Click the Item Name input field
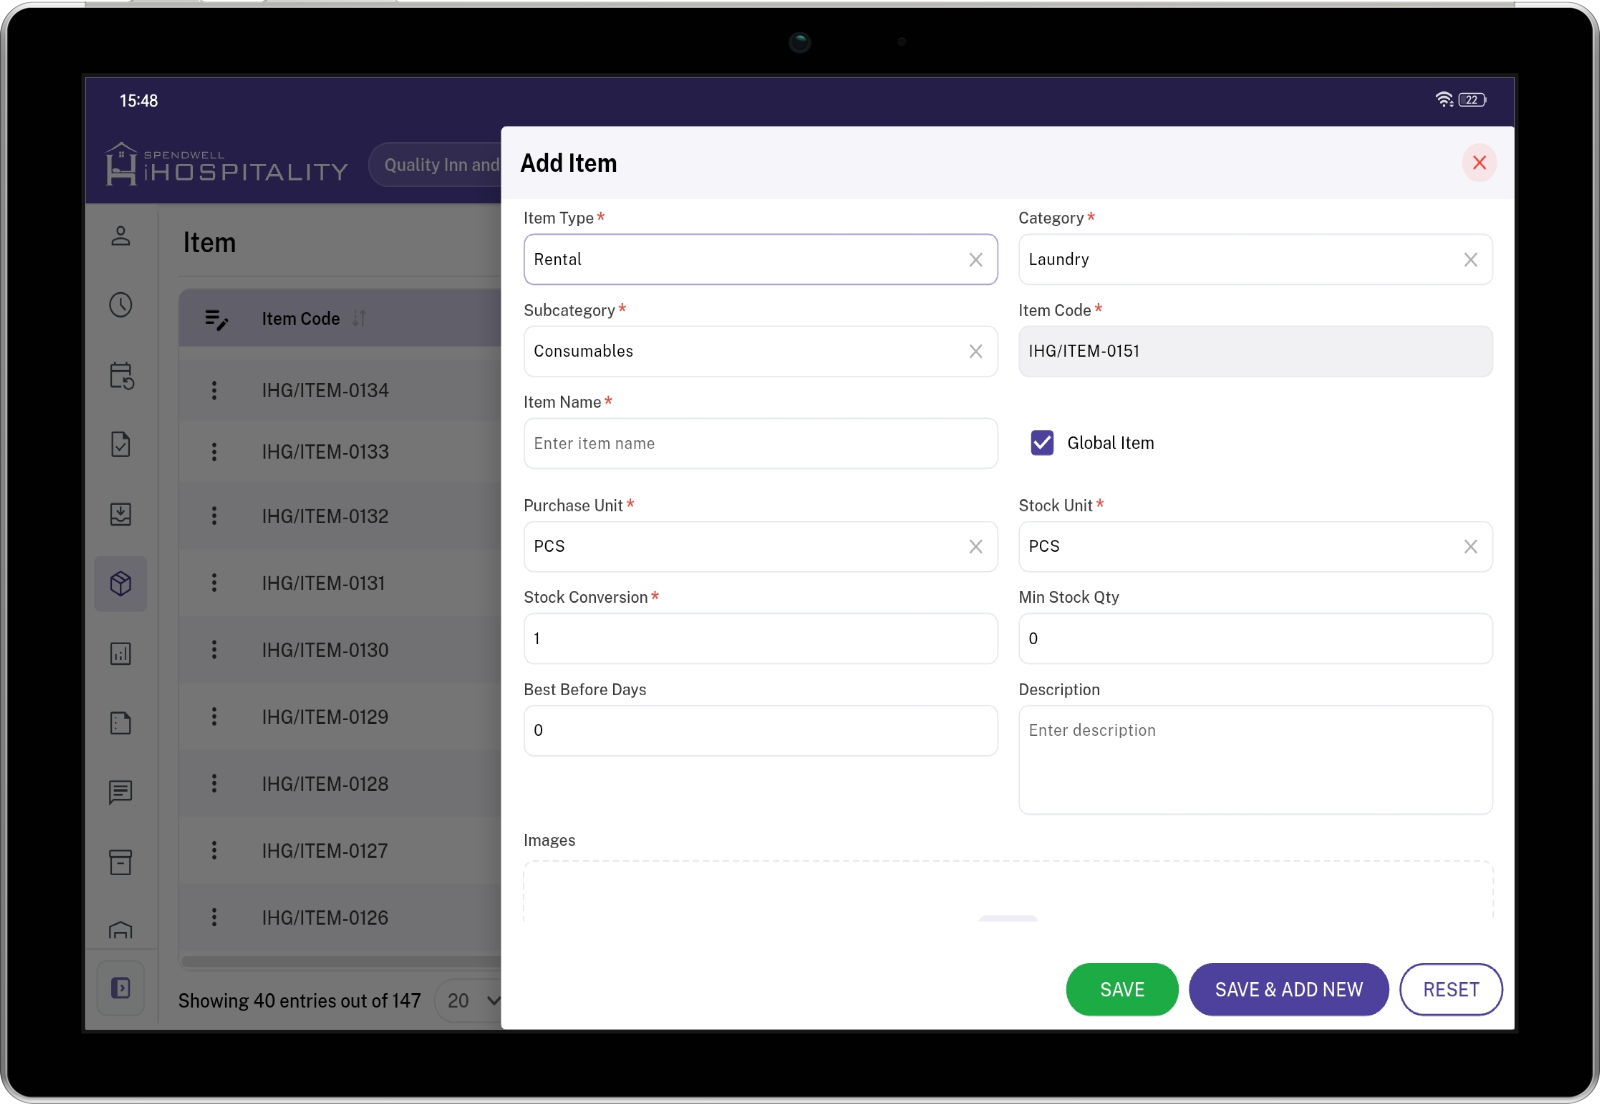Viewport: 1600px width, 1104px height. click(761, 444)
